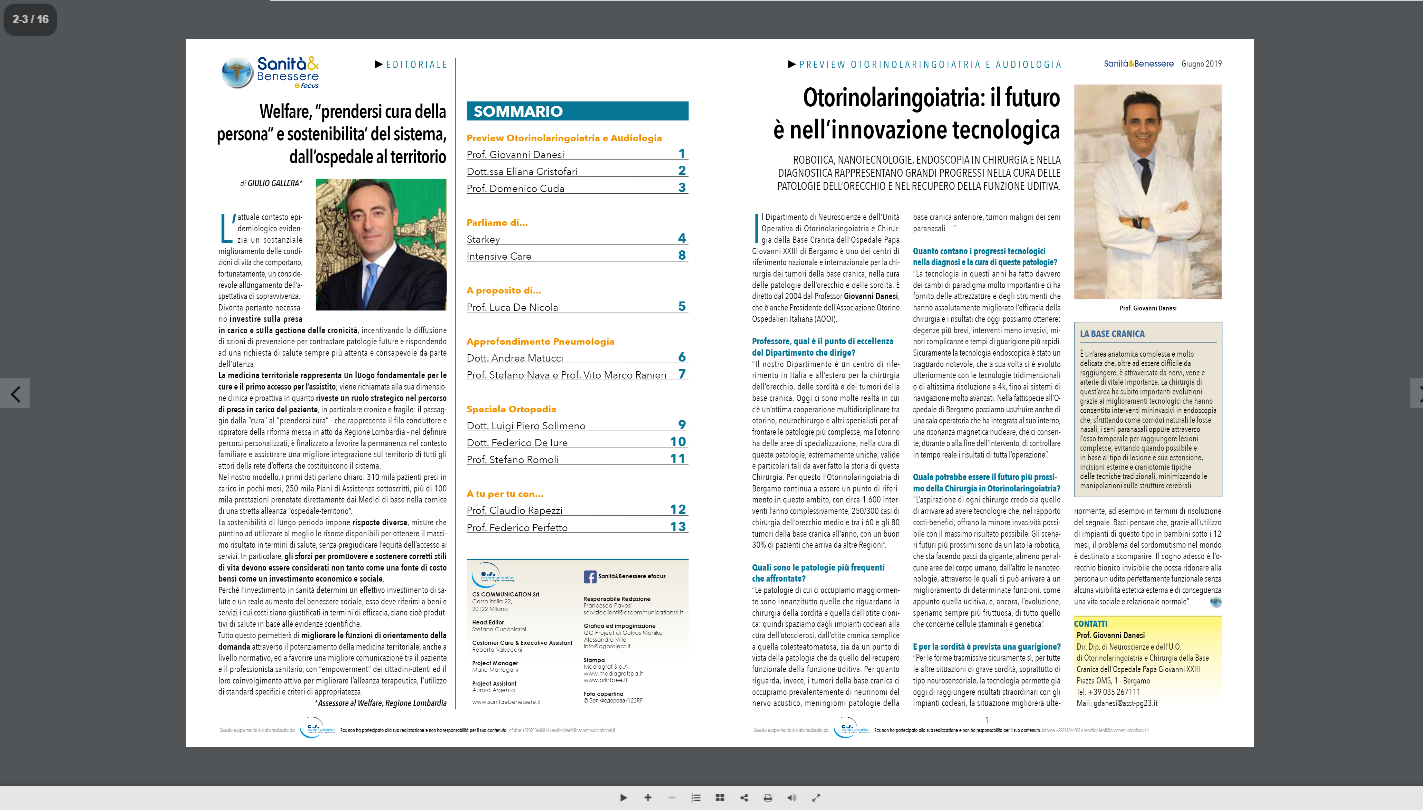The width and height of the screenshot is (1423, 810).
Task: Start autoplay with the play button
Action: tap(623, 797)
